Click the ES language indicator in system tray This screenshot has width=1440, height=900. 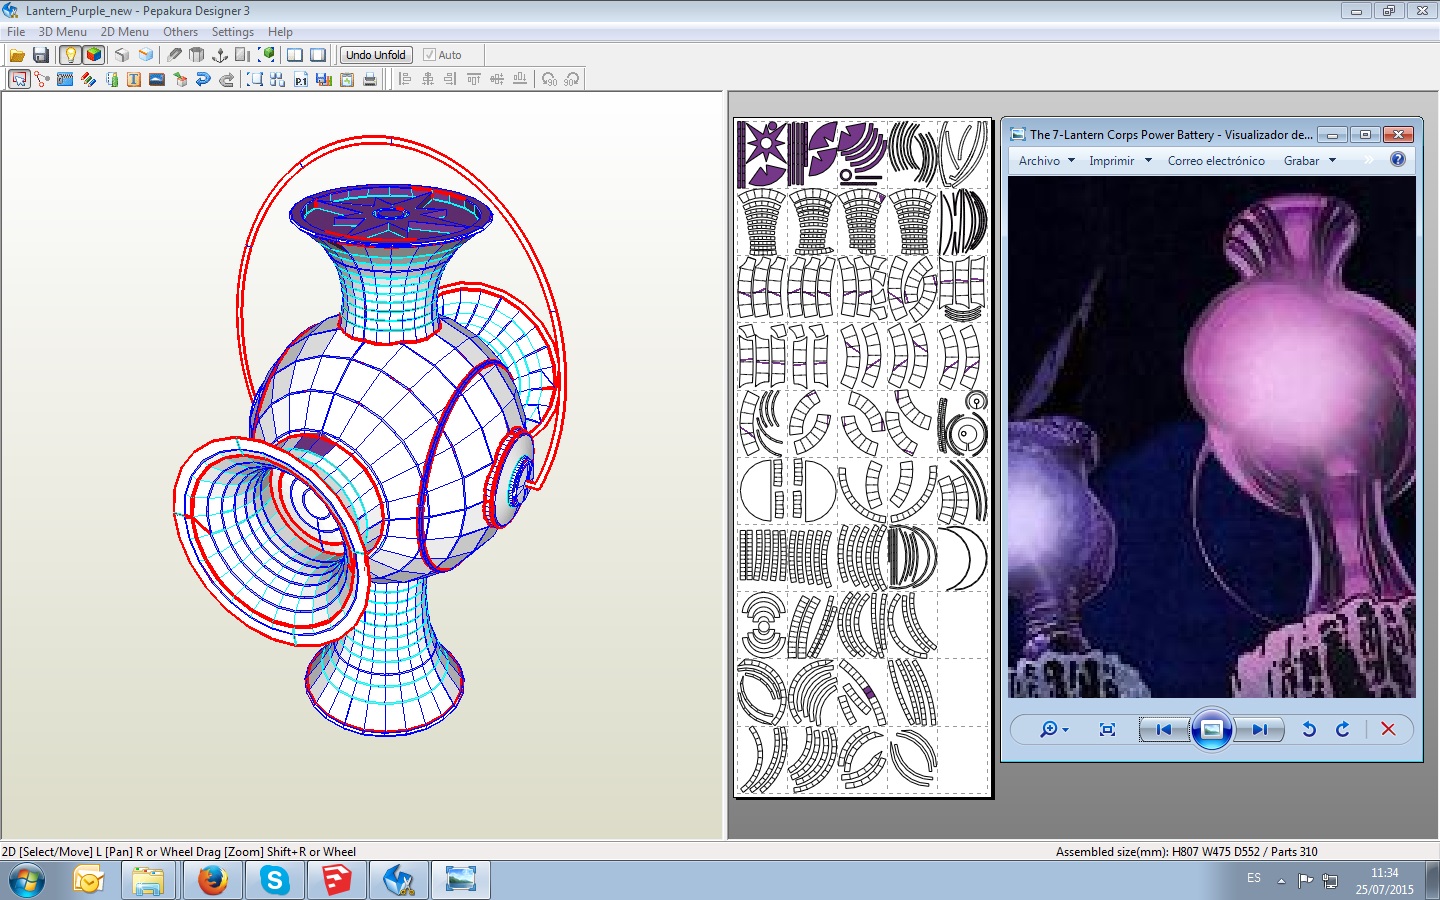coord(1254,878)
